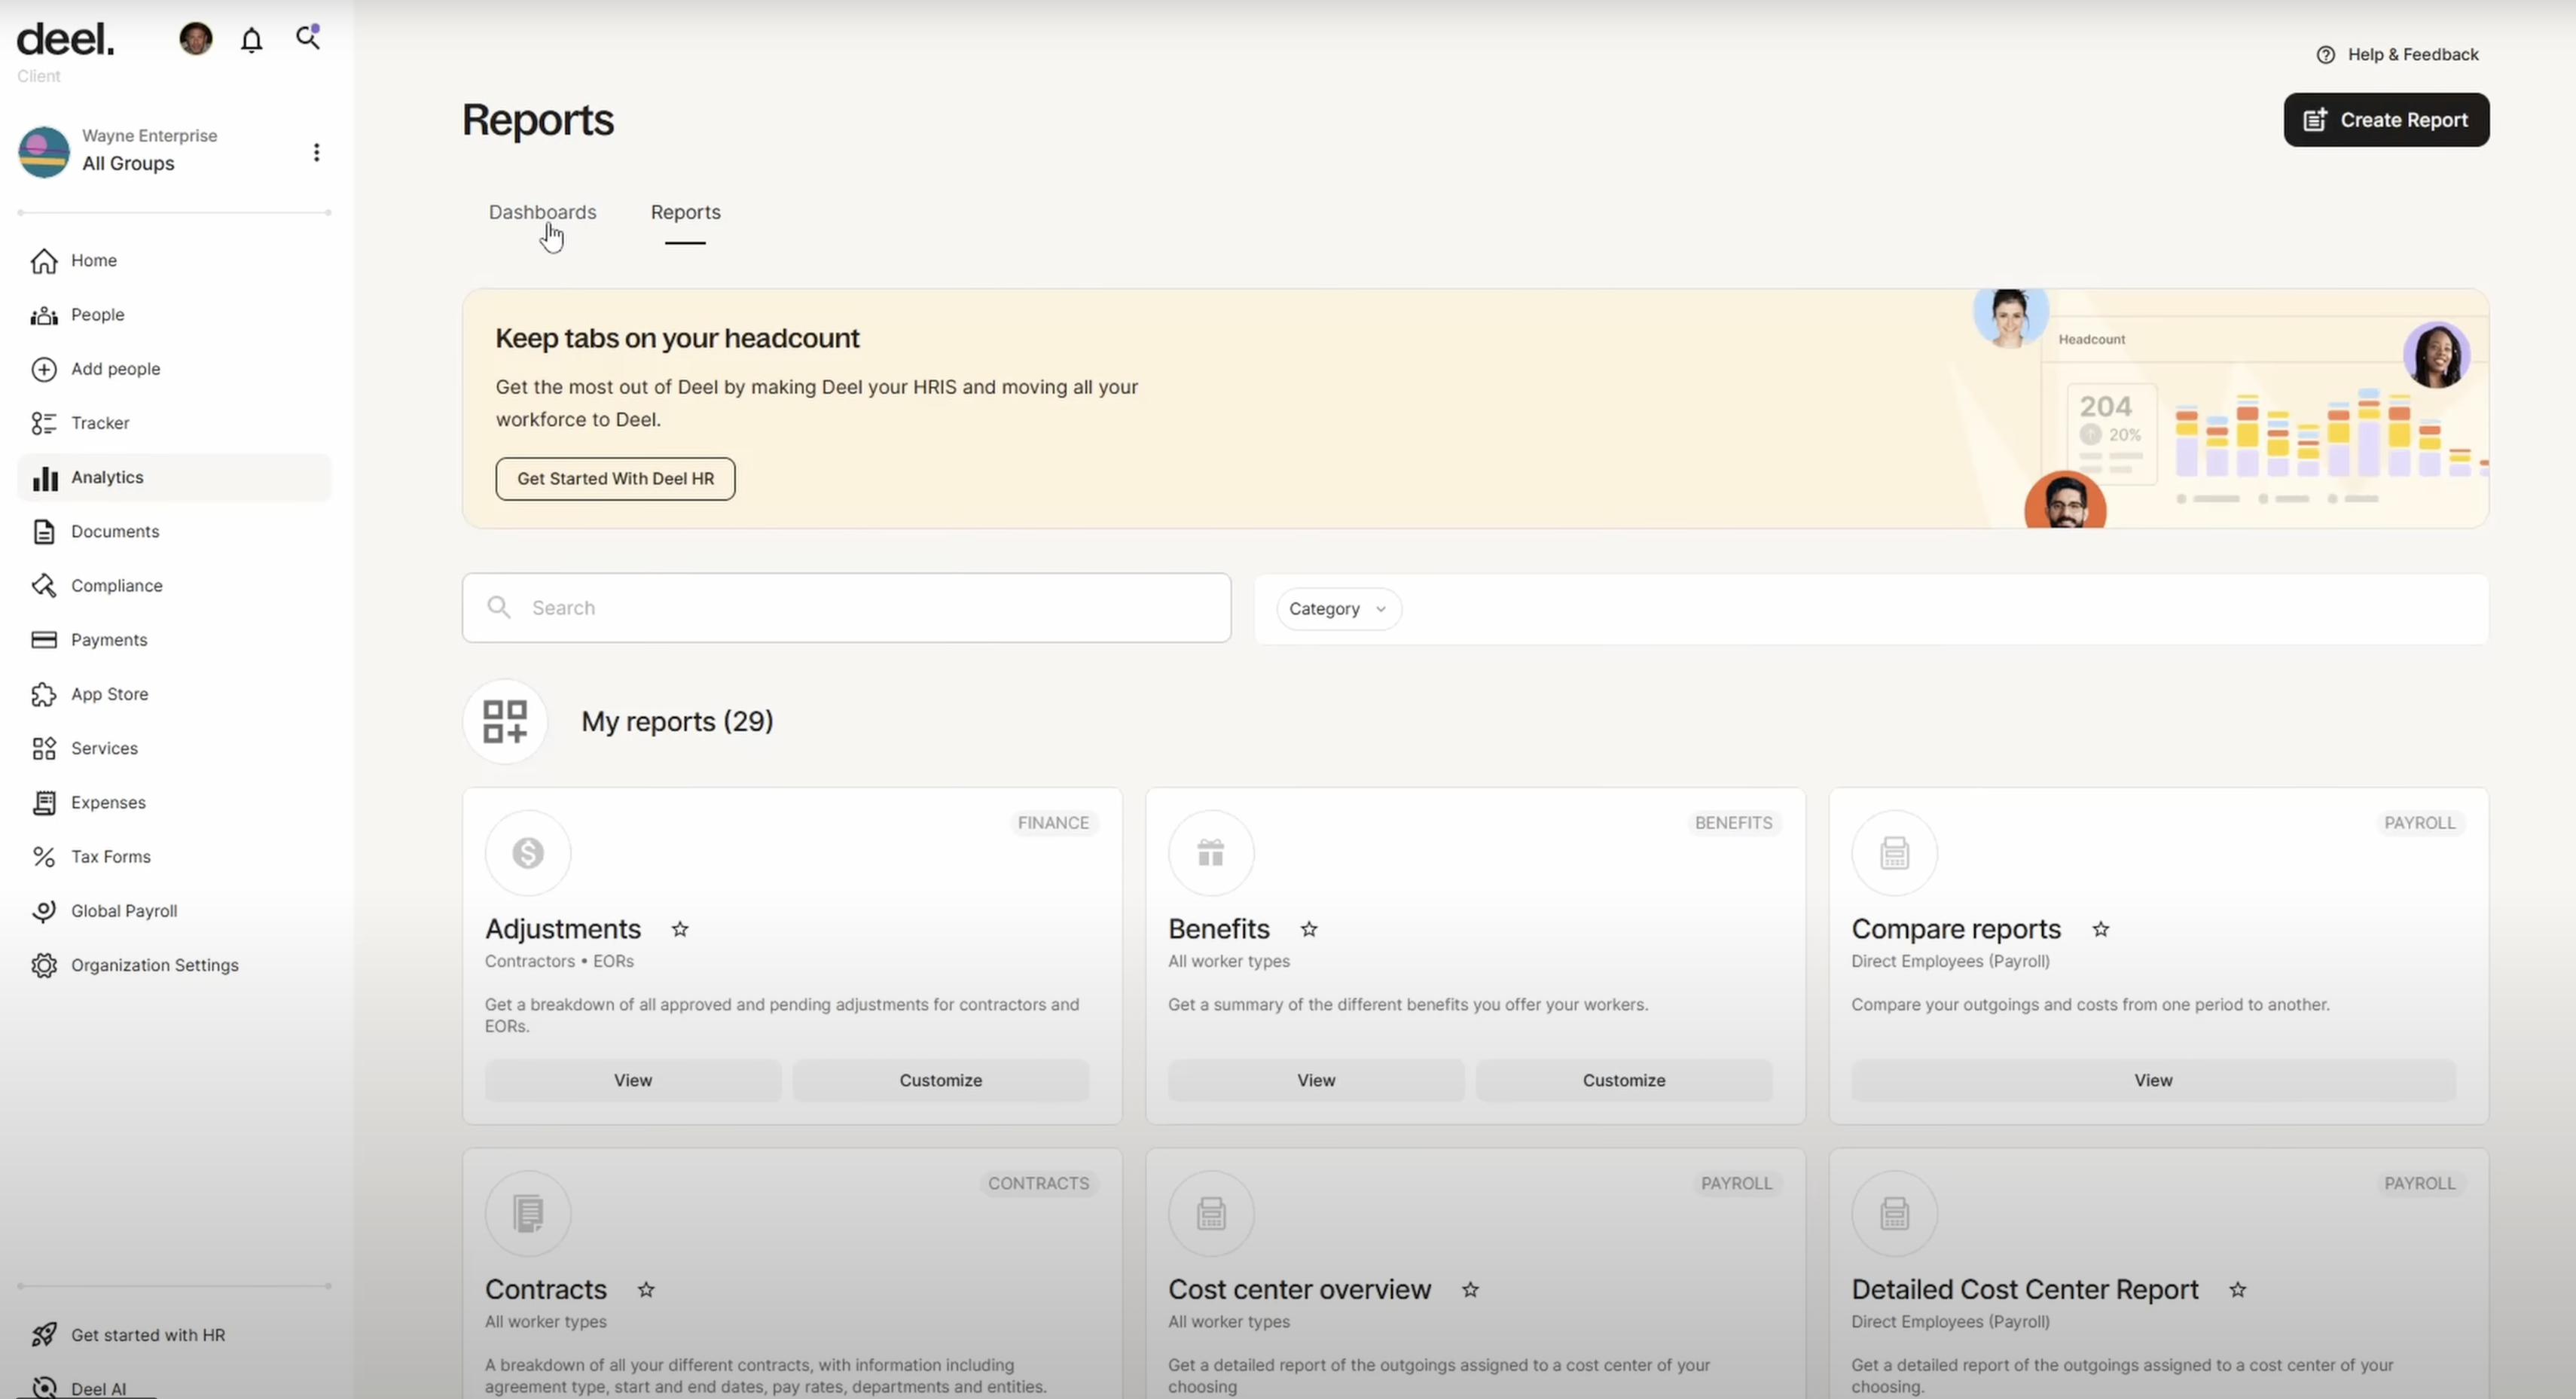Select the Reports tab

tap(685, 212)
